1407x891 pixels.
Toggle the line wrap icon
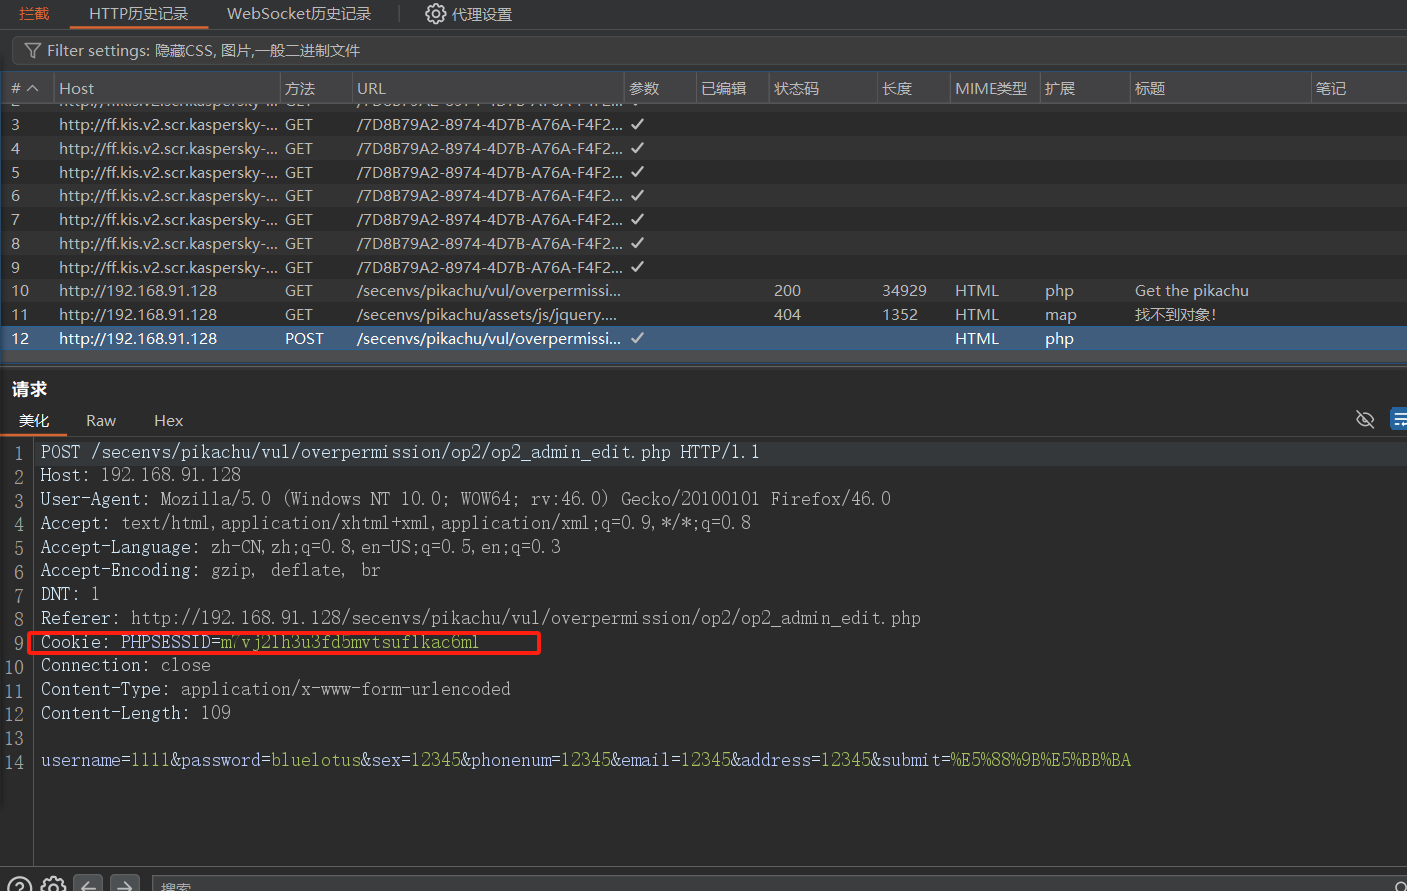pyautogui.click(x=1399, y=419)
